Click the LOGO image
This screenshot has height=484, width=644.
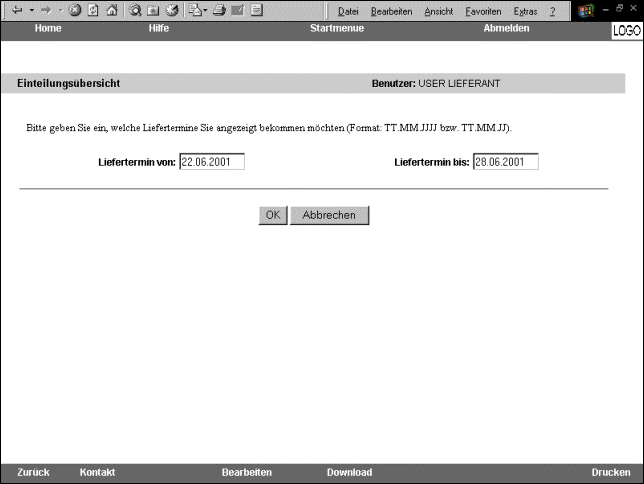coord(627,31)
